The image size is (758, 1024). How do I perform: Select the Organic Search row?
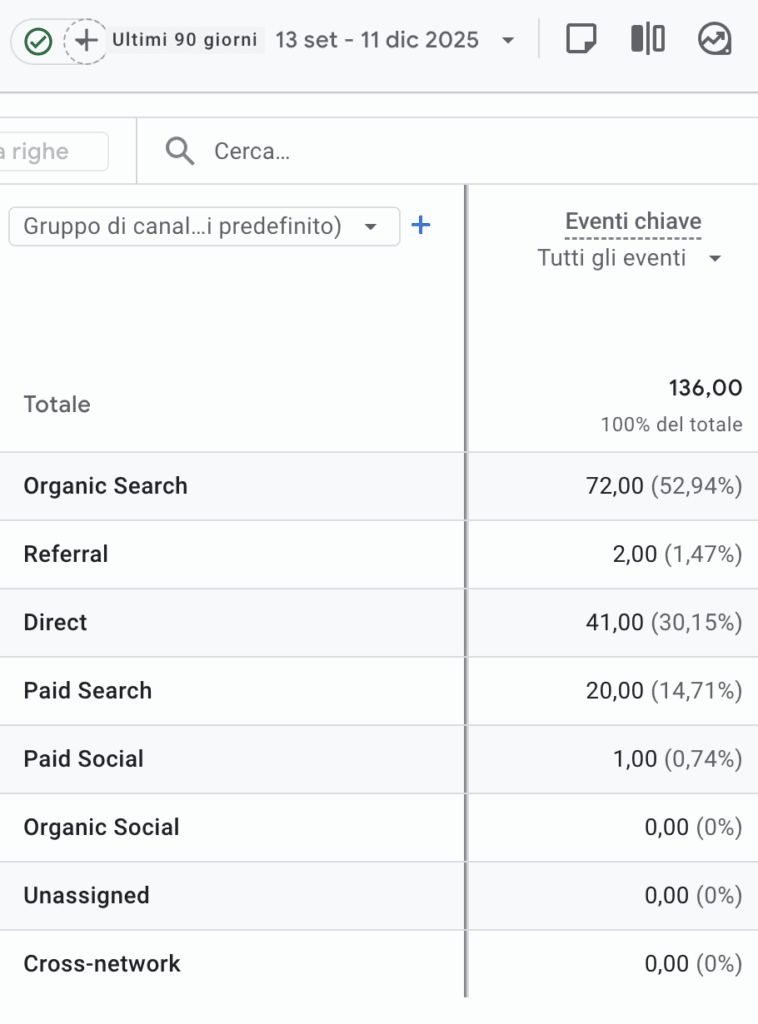(105, 486)
